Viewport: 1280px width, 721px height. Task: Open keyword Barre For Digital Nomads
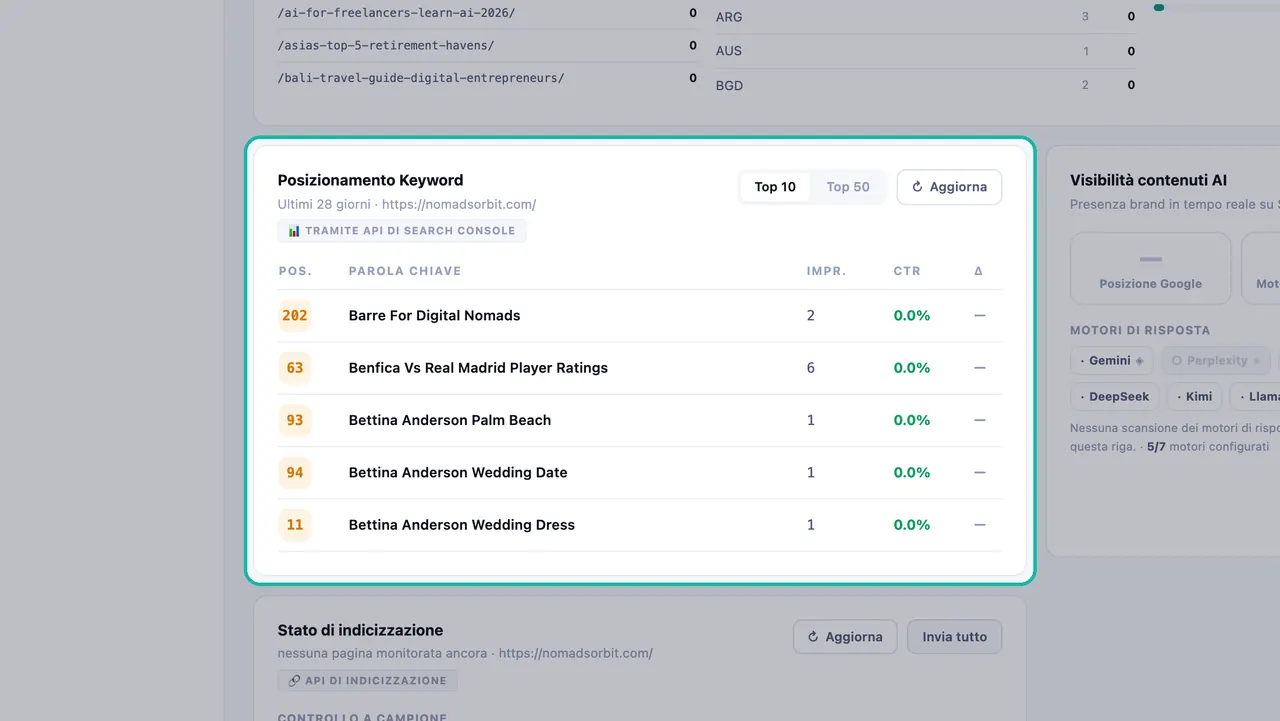point(434,316)
